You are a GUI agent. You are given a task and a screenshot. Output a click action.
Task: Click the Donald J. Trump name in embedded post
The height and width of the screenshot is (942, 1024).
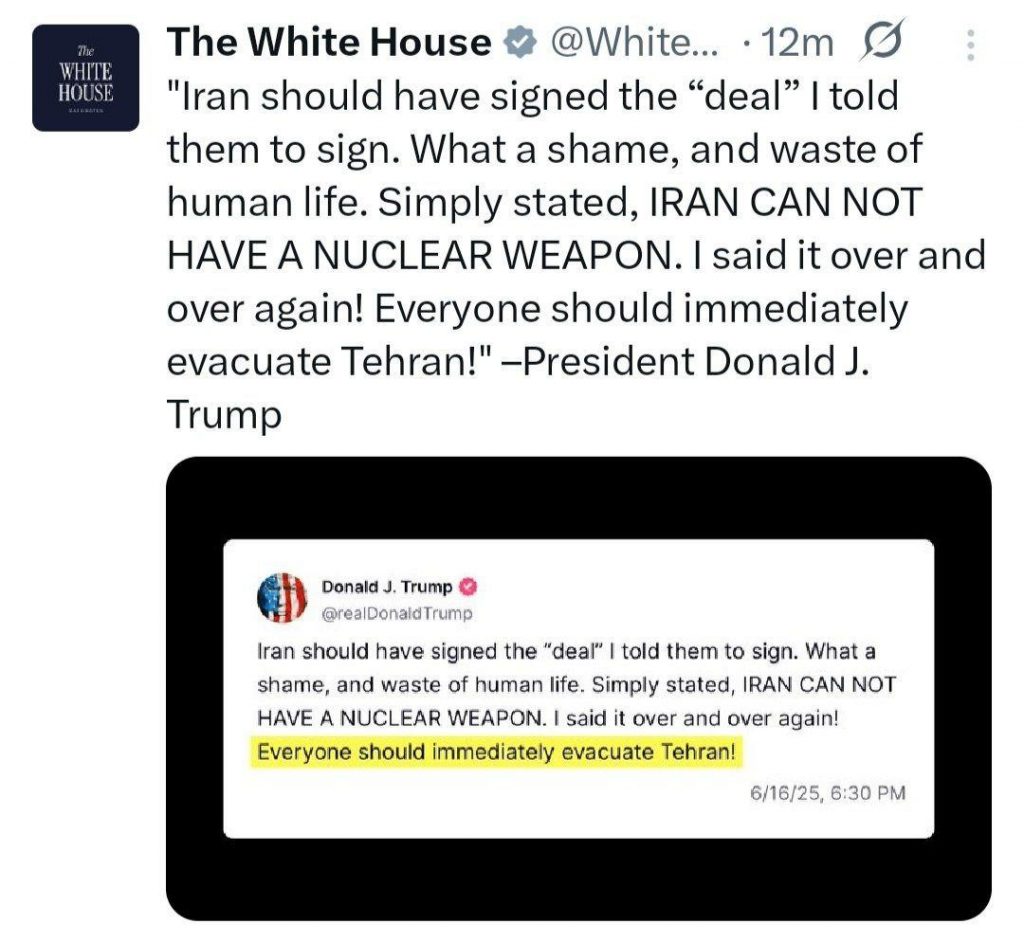tap(387, 587)
